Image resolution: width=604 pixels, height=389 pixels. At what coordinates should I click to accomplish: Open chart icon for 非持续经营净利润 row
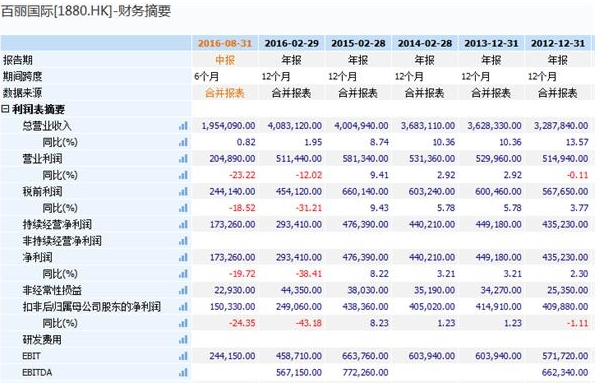[x=183, y=241]
